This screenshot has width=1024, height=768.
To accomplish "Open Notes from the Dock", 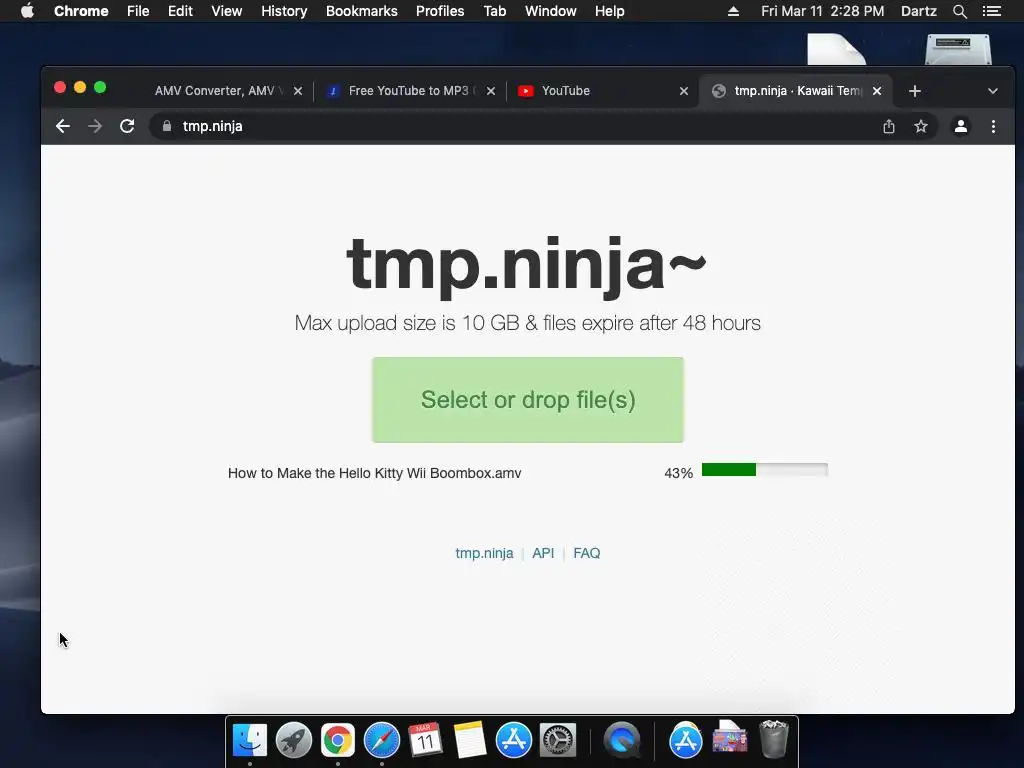I will click(x=470, y=740).
